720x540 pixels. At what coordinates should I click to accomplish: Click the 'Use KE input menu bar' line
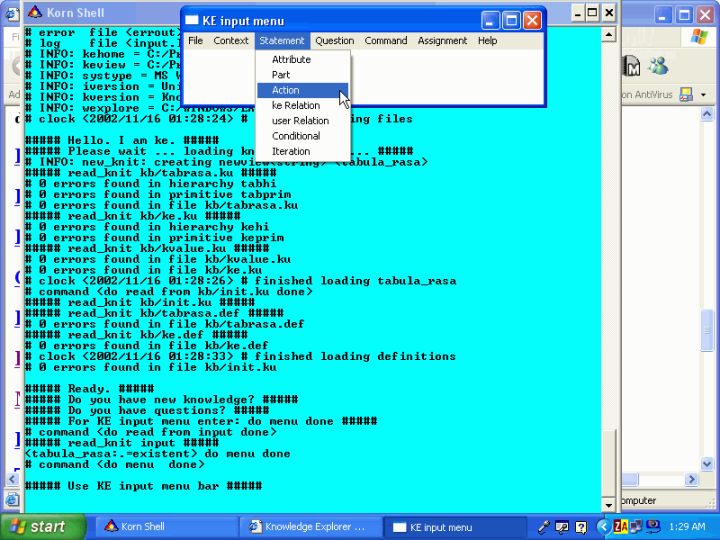point(143,486)
